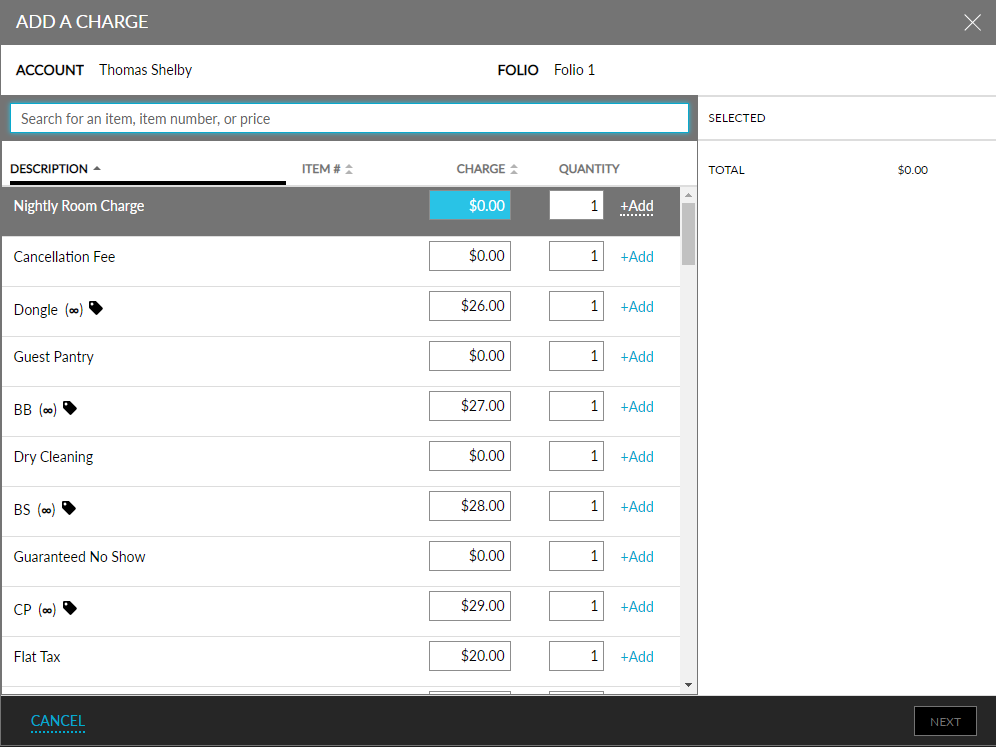Click the tag icon next to Dongle
This screenshot has width=996, height=747.
click(x=96, y=308)
